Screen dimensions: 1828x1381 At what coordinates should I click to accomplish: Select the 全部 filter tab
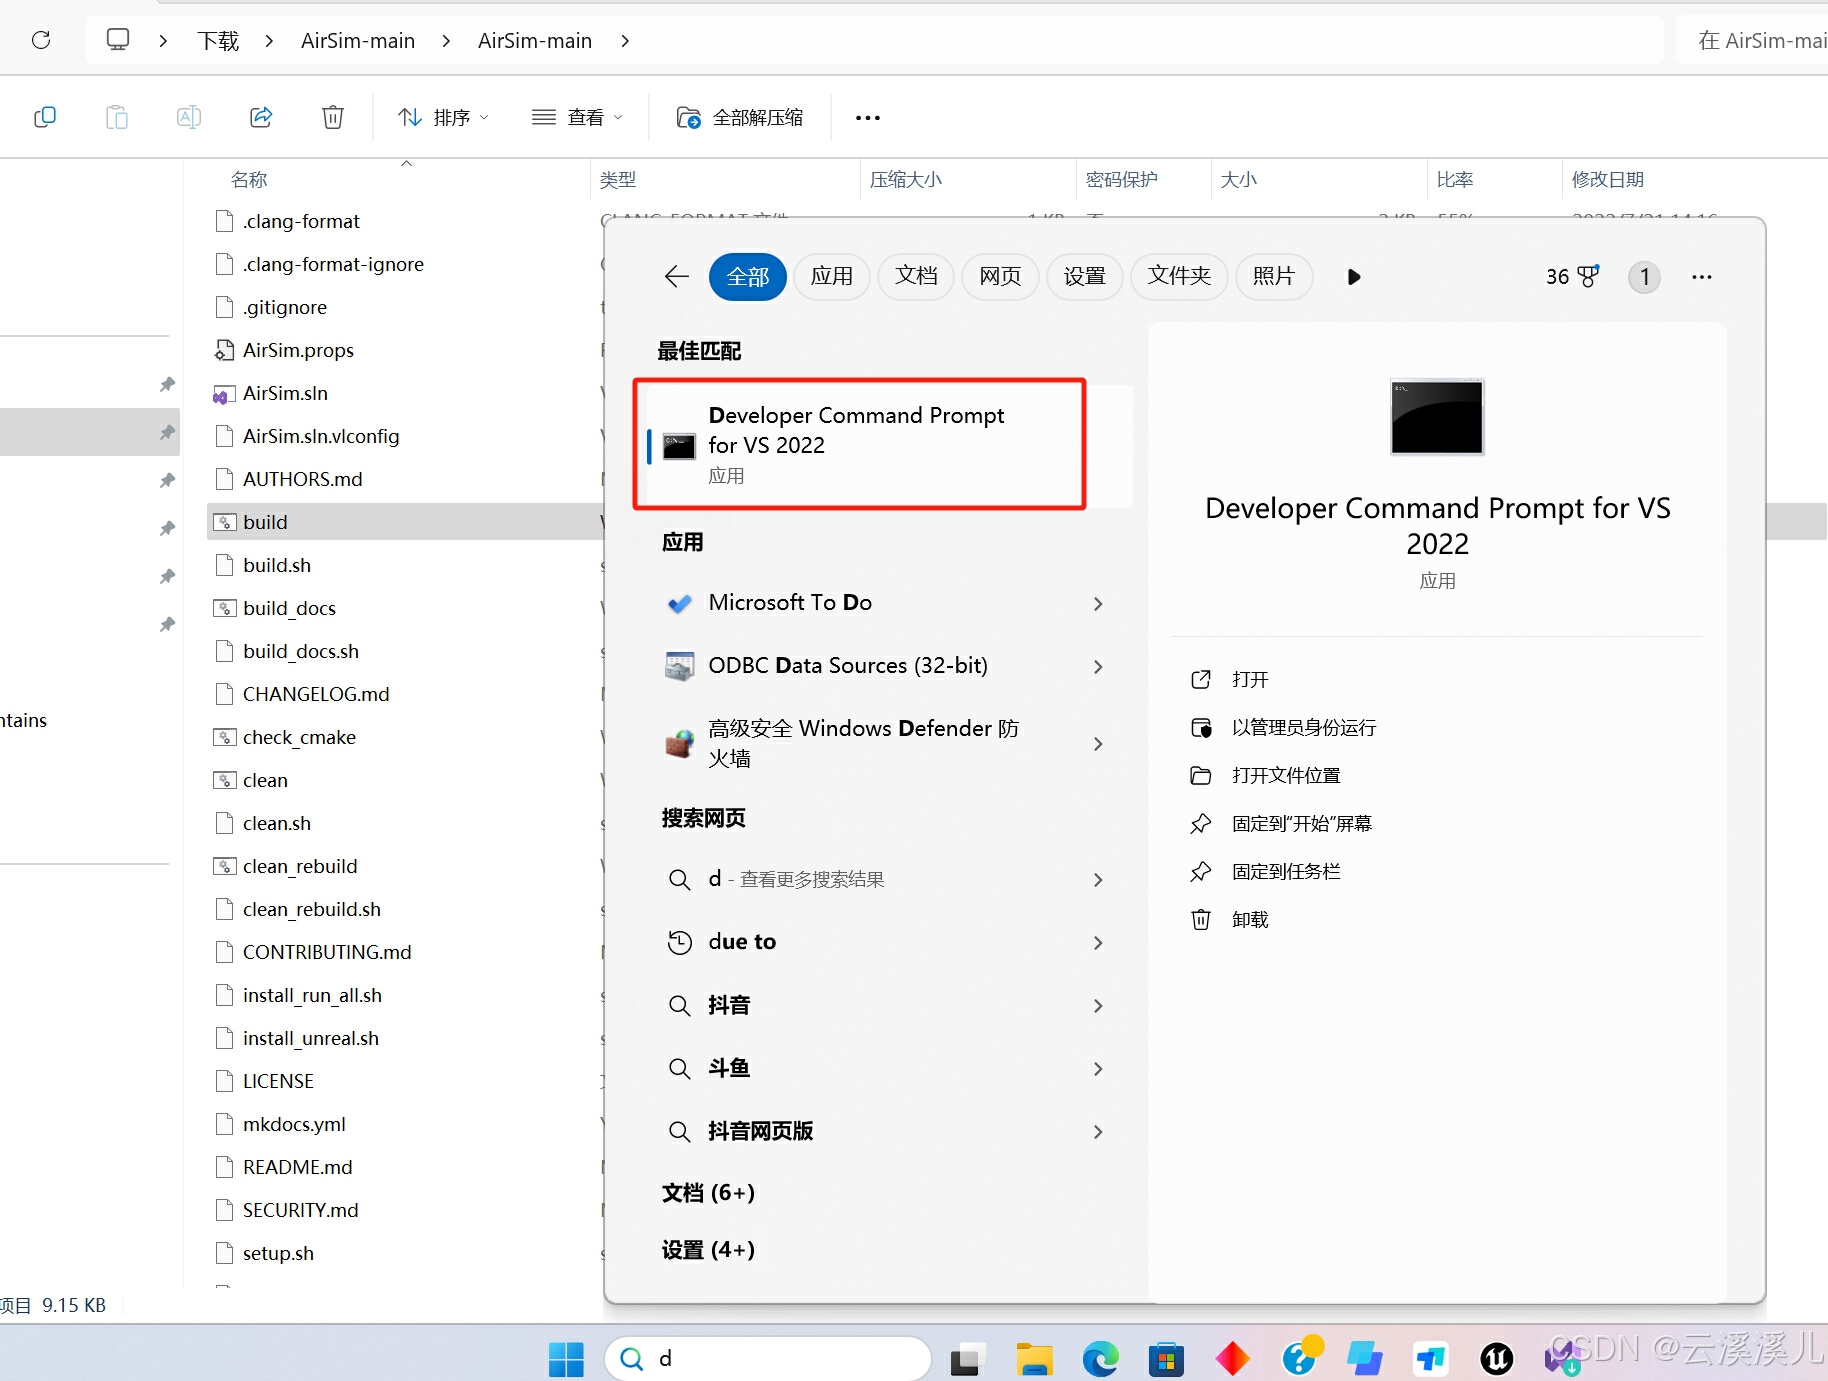tap(748, 276)
